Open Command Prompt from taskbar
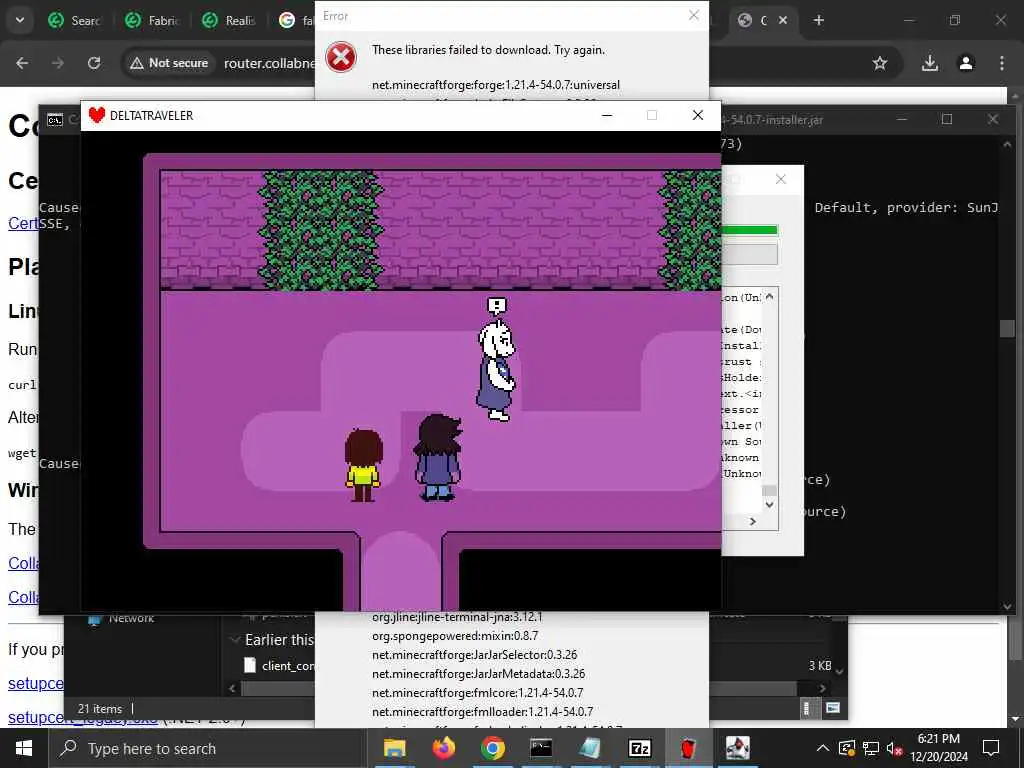Viewport: 1024px width, 768px height. click(541, 748)
